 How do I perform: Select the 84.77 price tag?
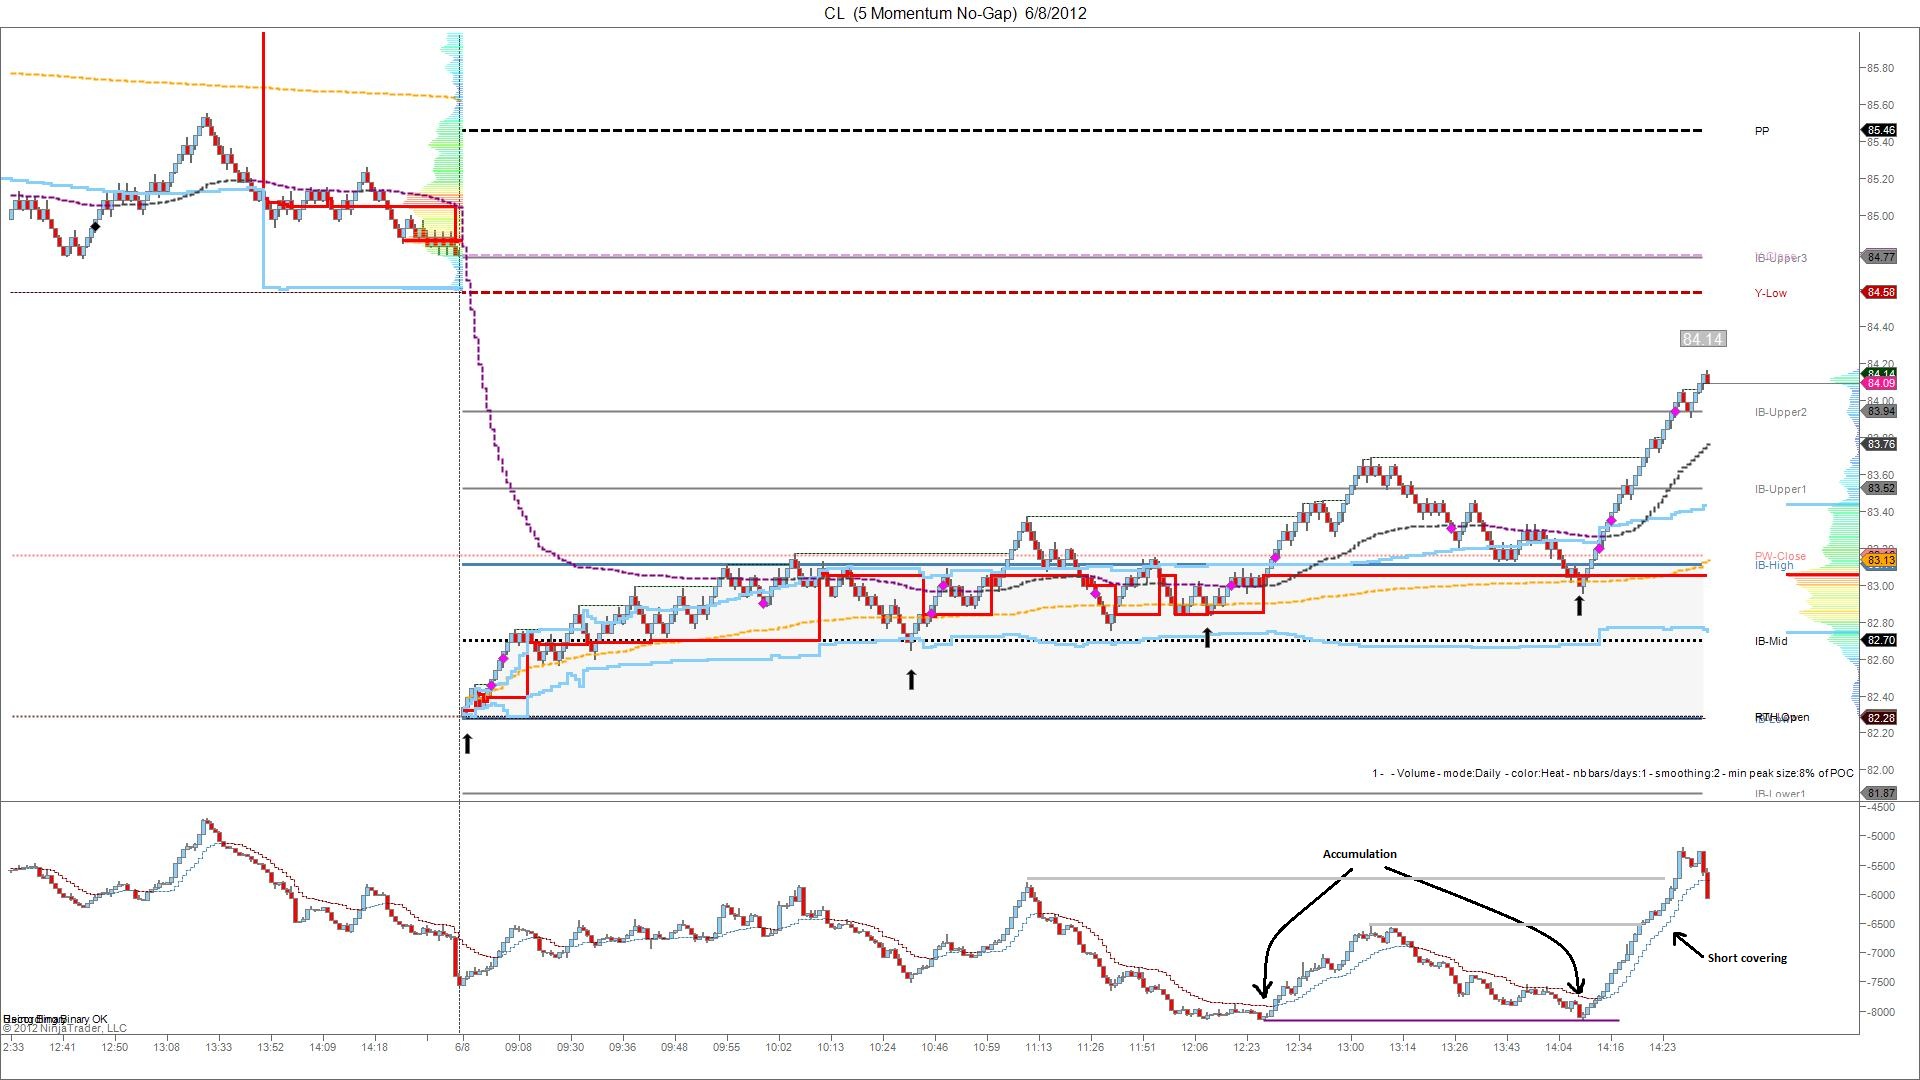[x=1879, y=257]
